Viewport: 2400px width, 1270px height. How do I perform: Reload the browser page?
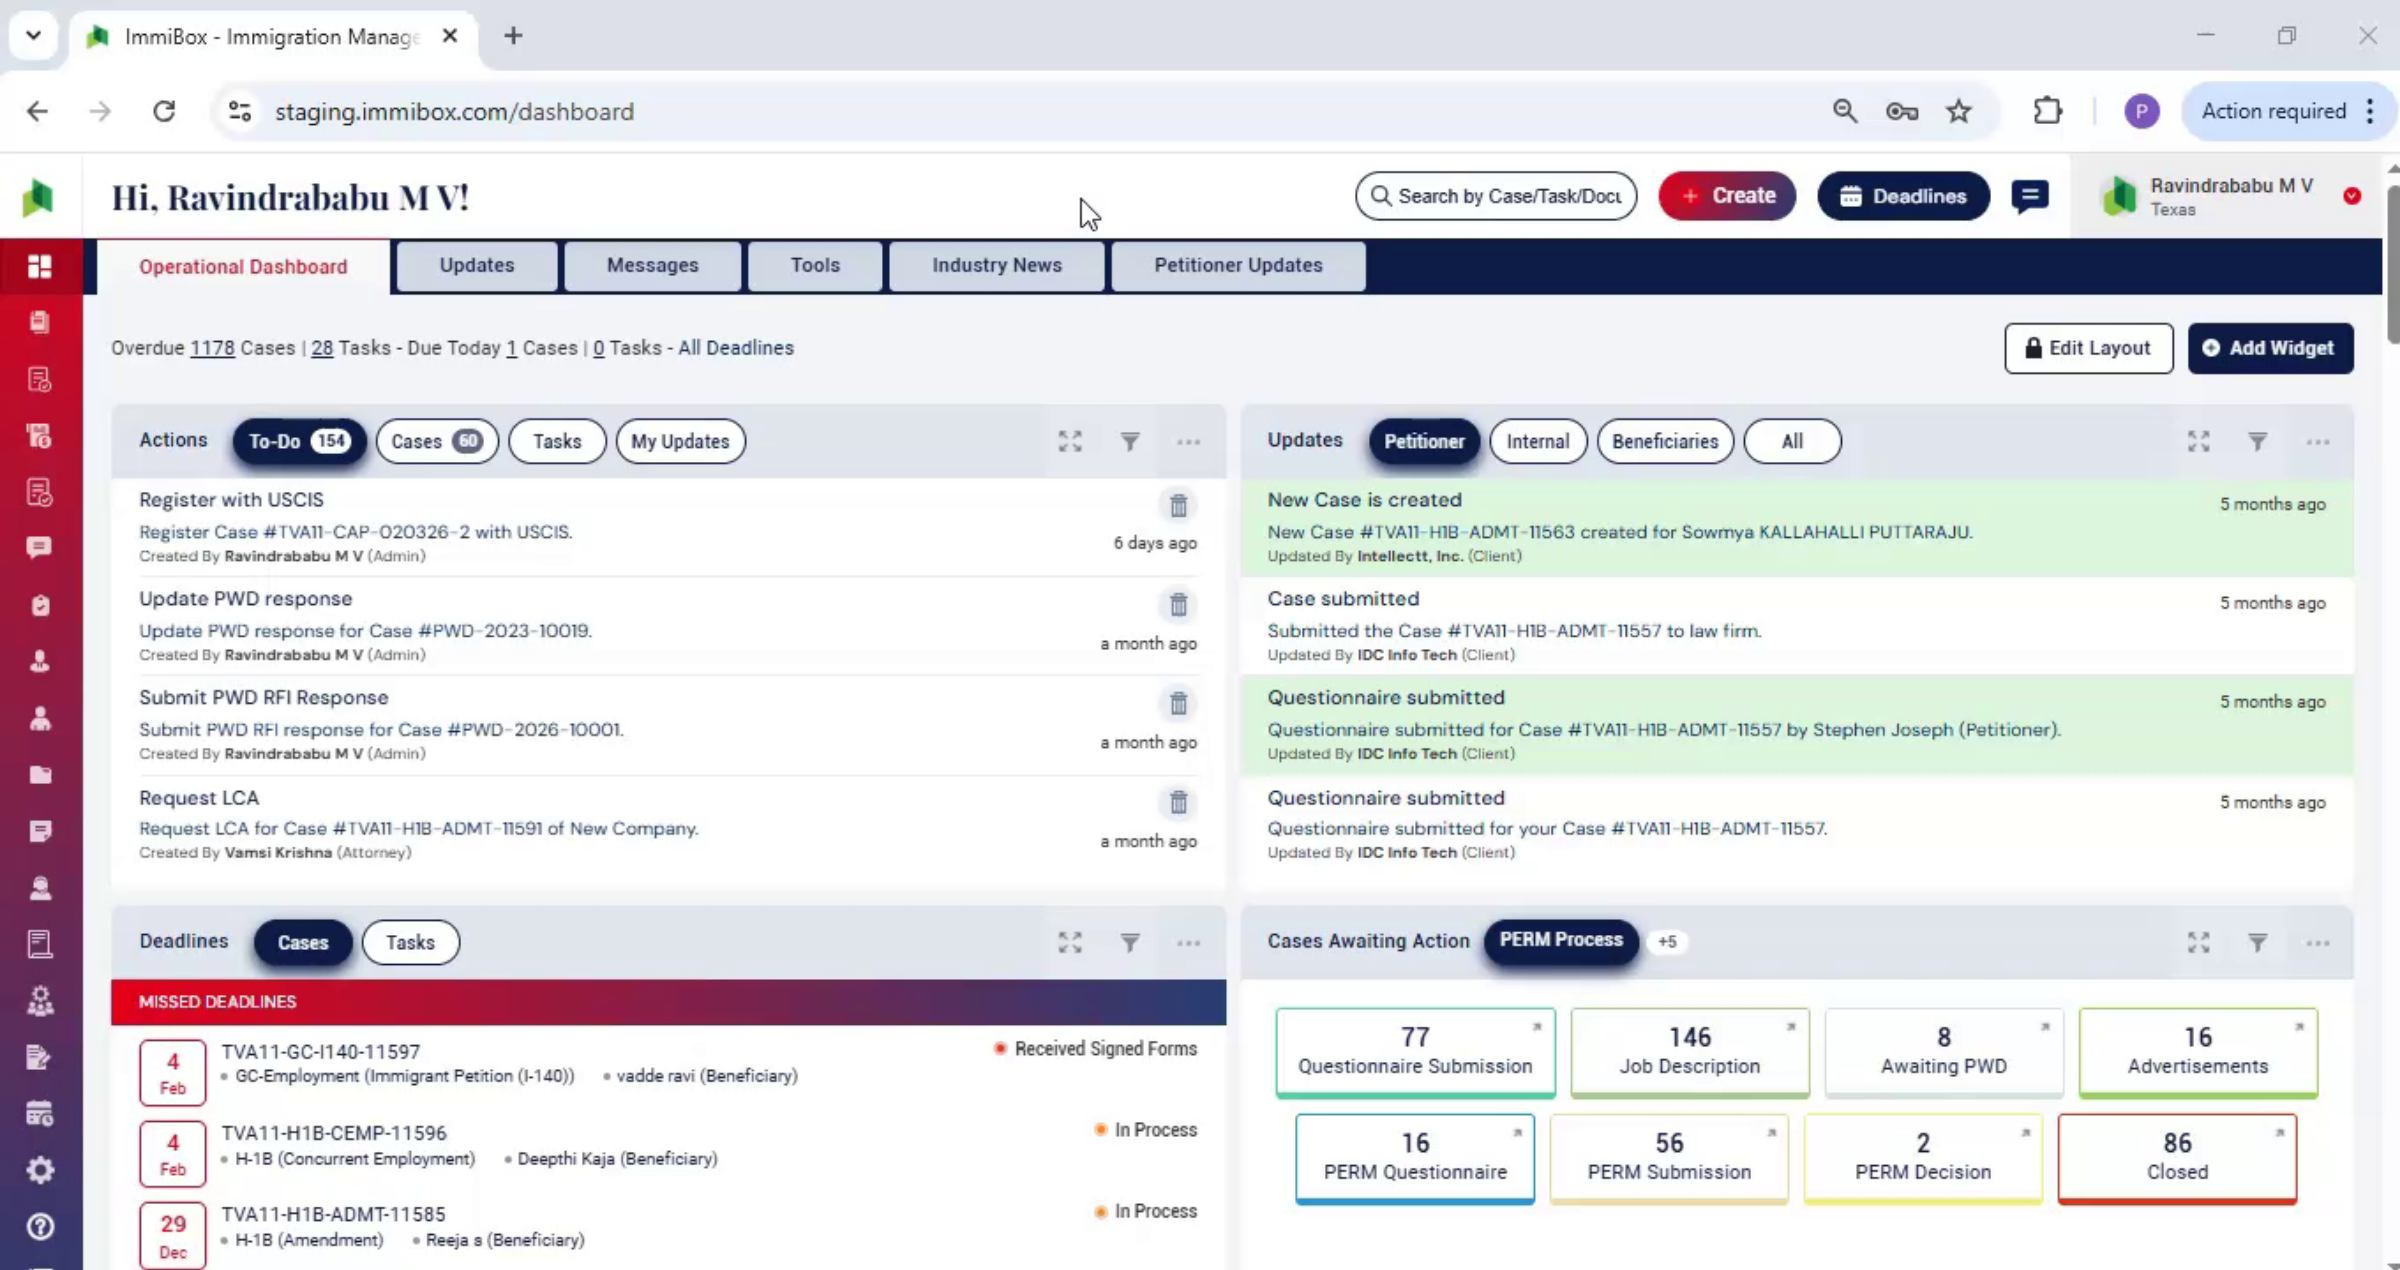tap(164, 111)
